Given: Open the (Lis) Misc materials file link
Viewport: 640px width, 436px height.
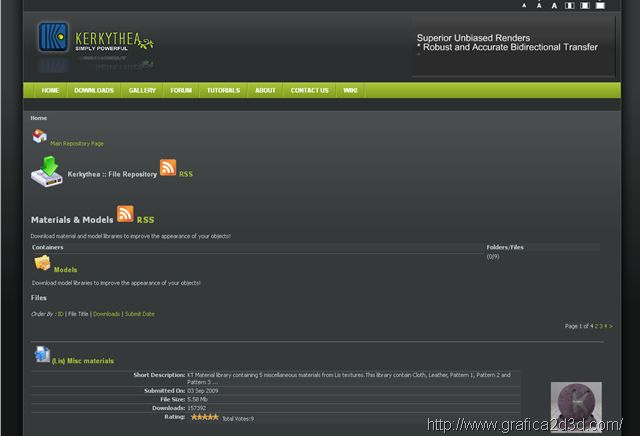Looking at the screenshot, I should (x=83, y=361).
